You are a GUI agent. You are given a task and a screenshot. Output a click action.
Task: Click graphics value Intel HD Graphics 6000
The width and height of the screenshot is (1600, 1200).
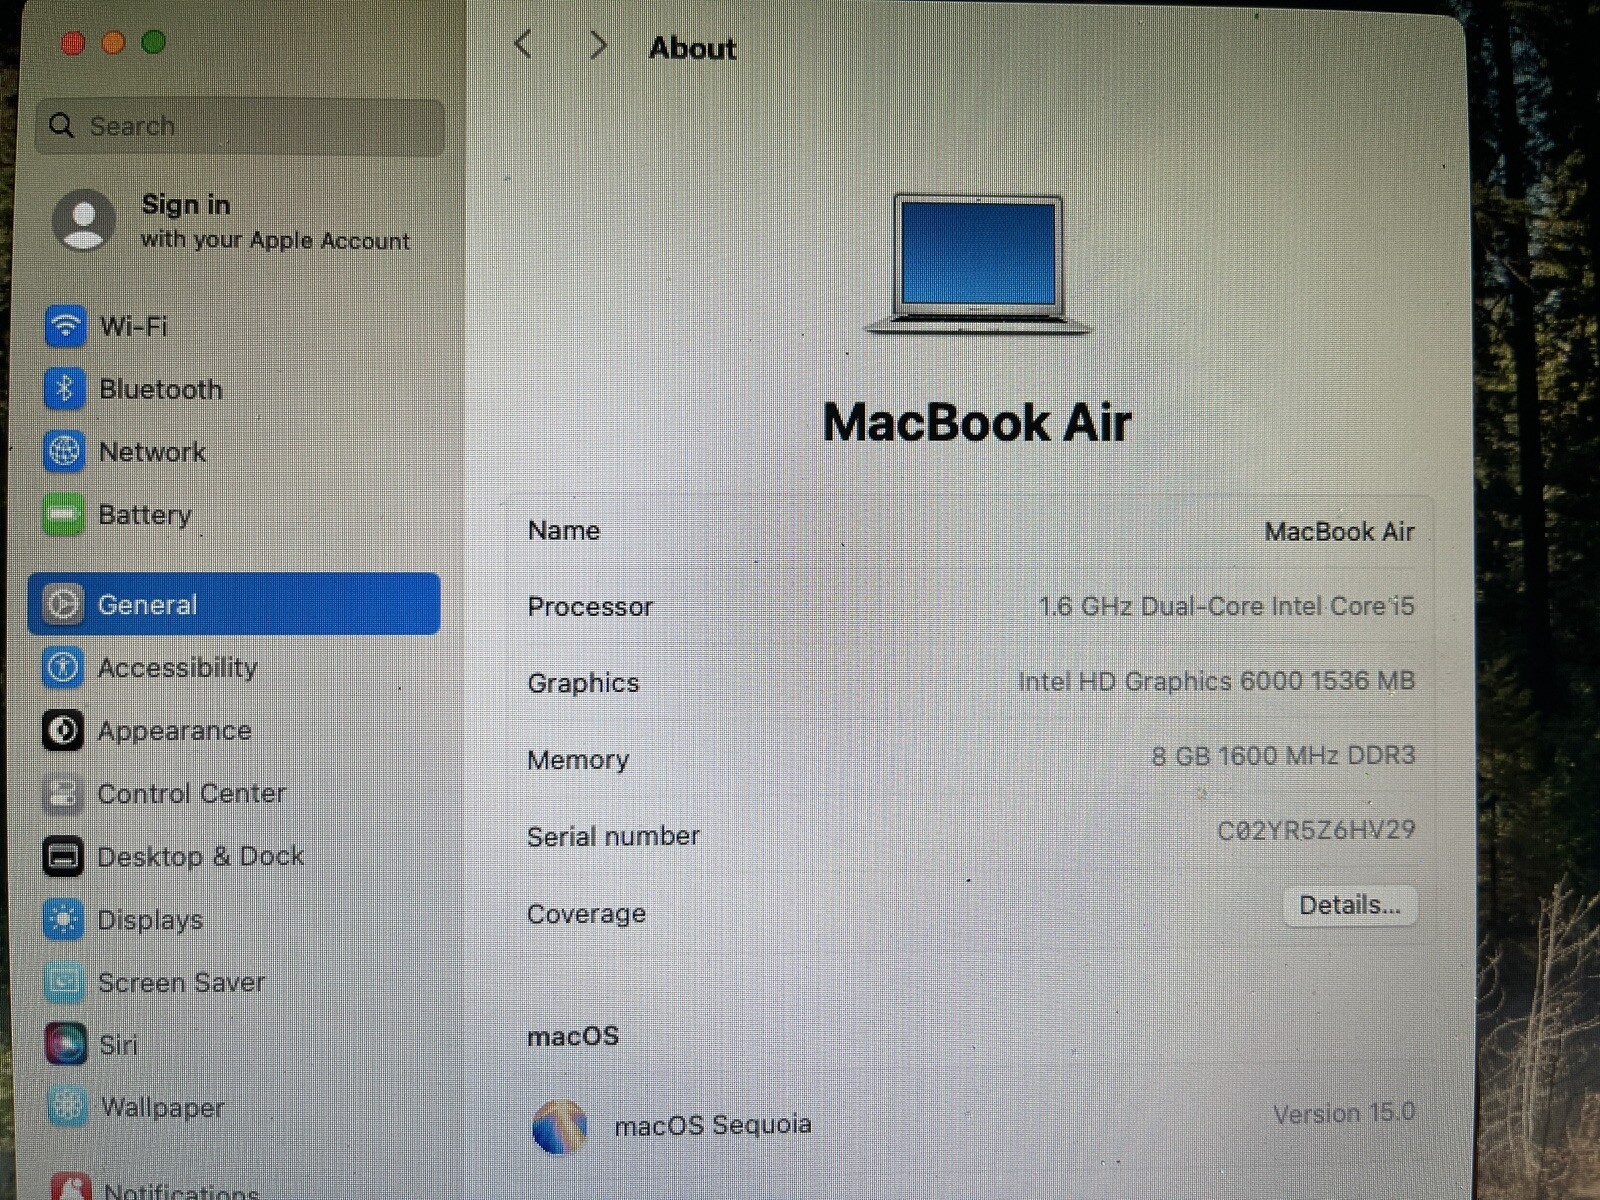1216,681
